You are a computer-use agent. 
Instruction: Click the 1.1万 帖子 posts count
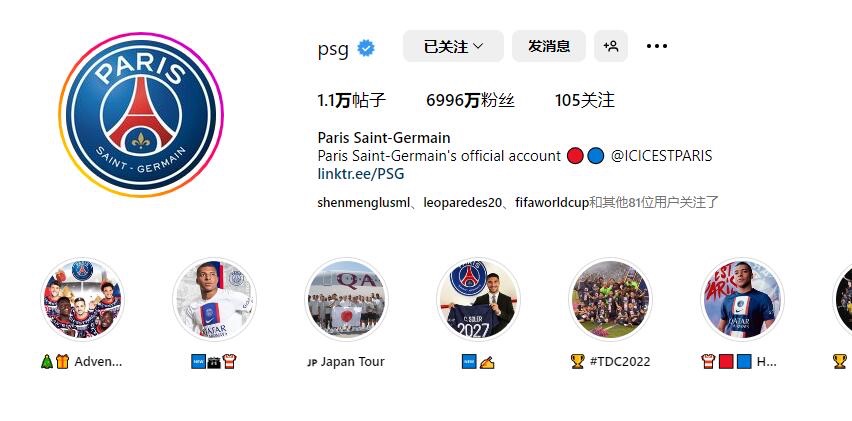pyautogui.click(x=352, y=100)
